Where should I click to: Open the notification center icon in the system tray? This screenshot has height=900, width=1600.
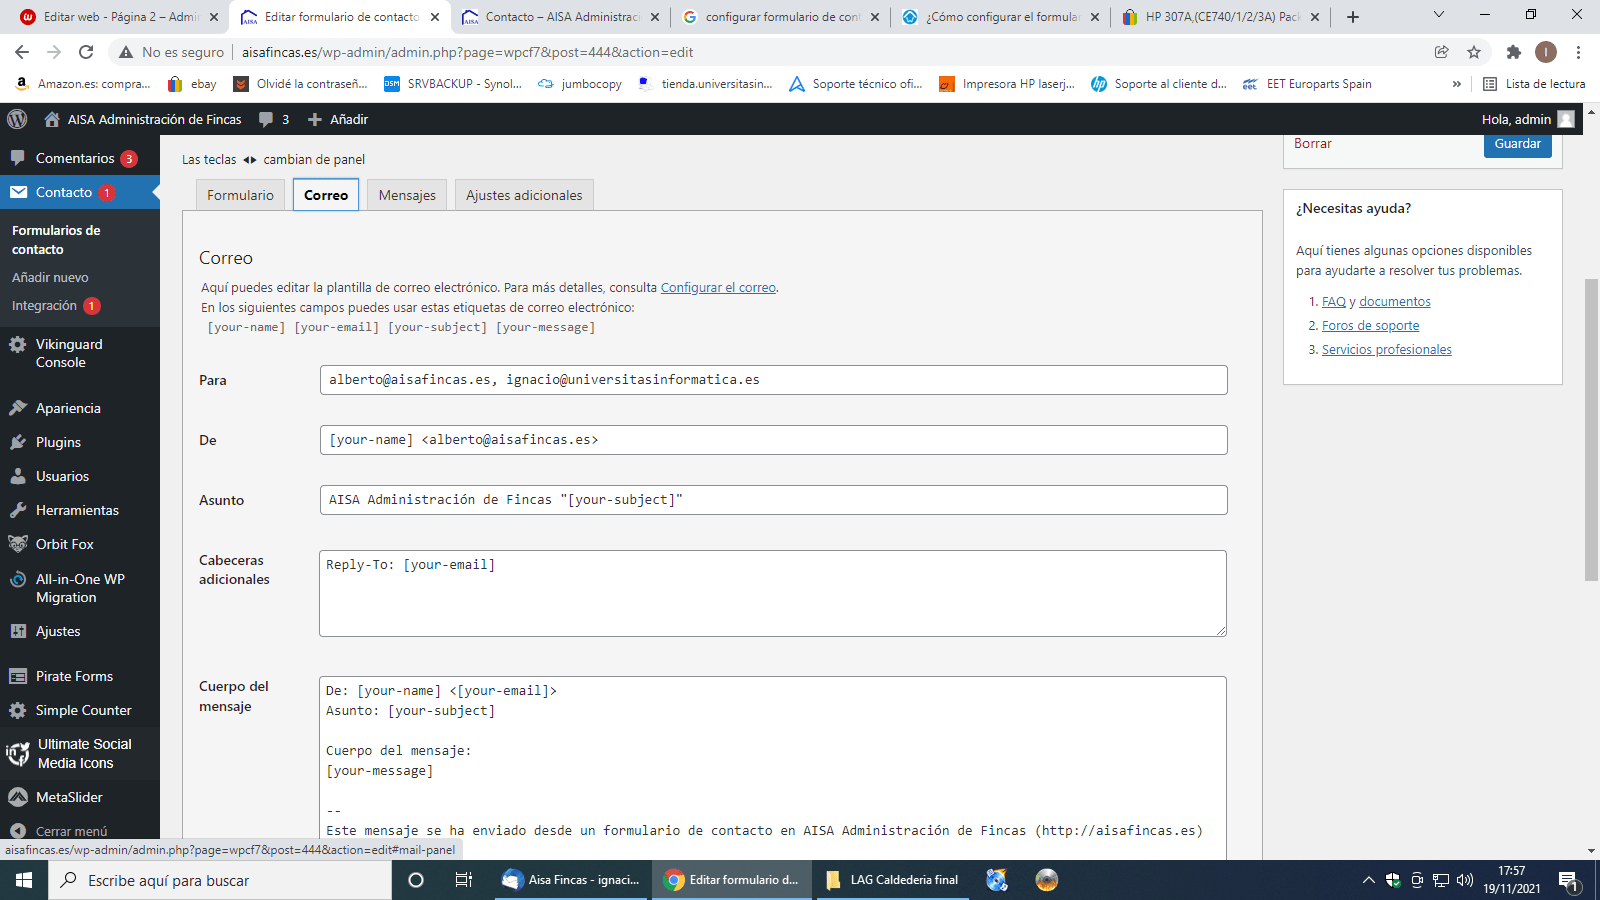[1568, 881]
